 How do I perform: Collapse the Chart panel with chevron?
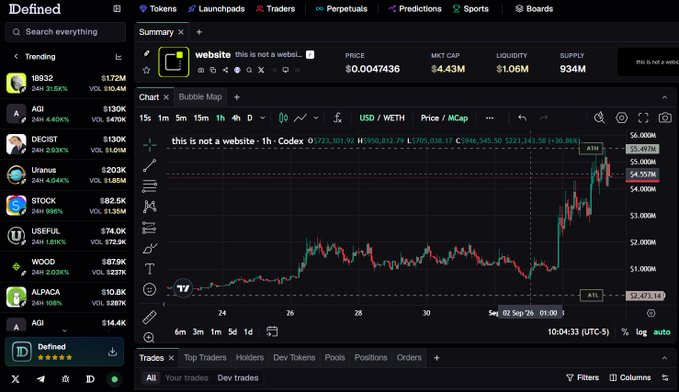click(x=664, y=97)
